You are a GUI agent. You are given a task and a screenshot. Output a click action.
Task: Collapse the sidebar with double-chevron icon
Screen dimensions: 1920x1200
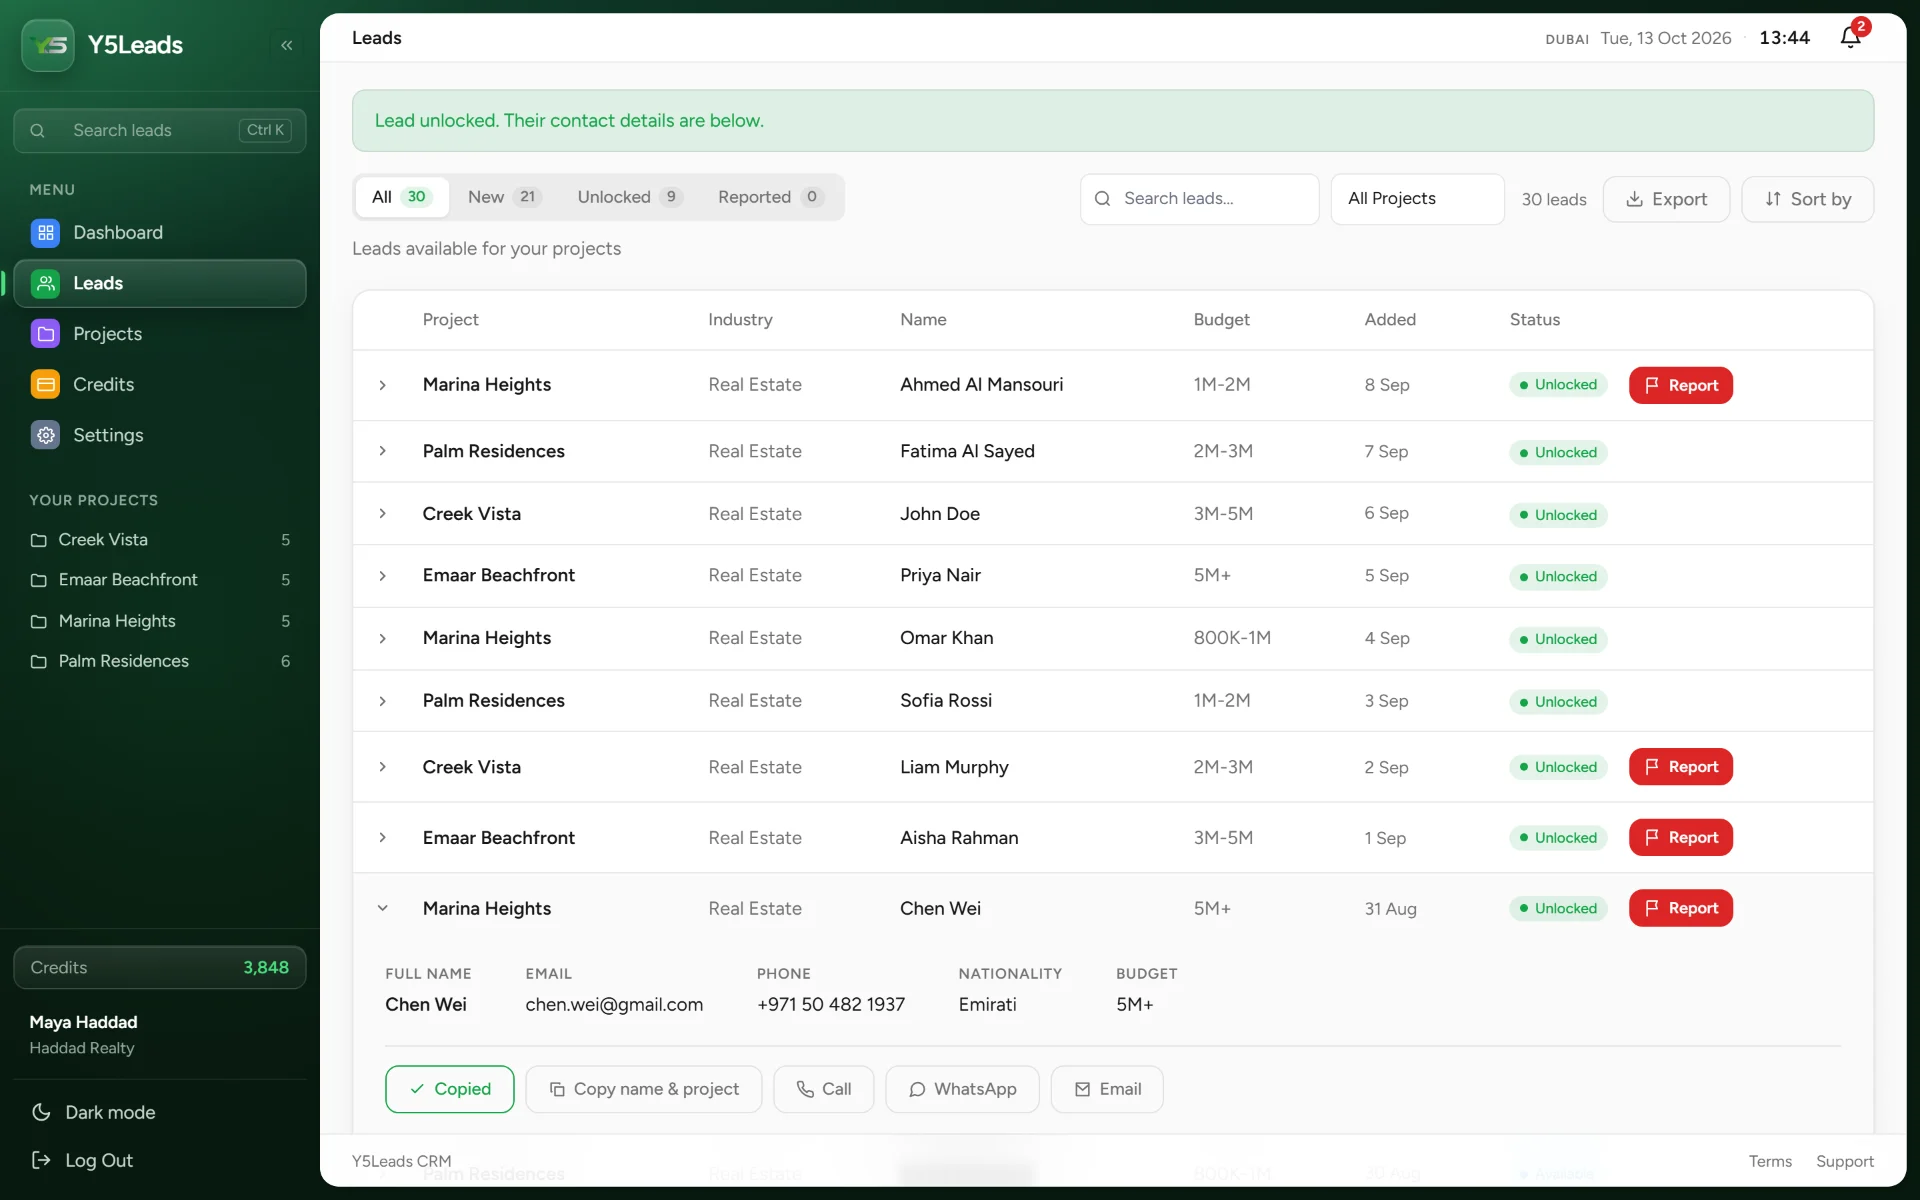coord(287,45)
